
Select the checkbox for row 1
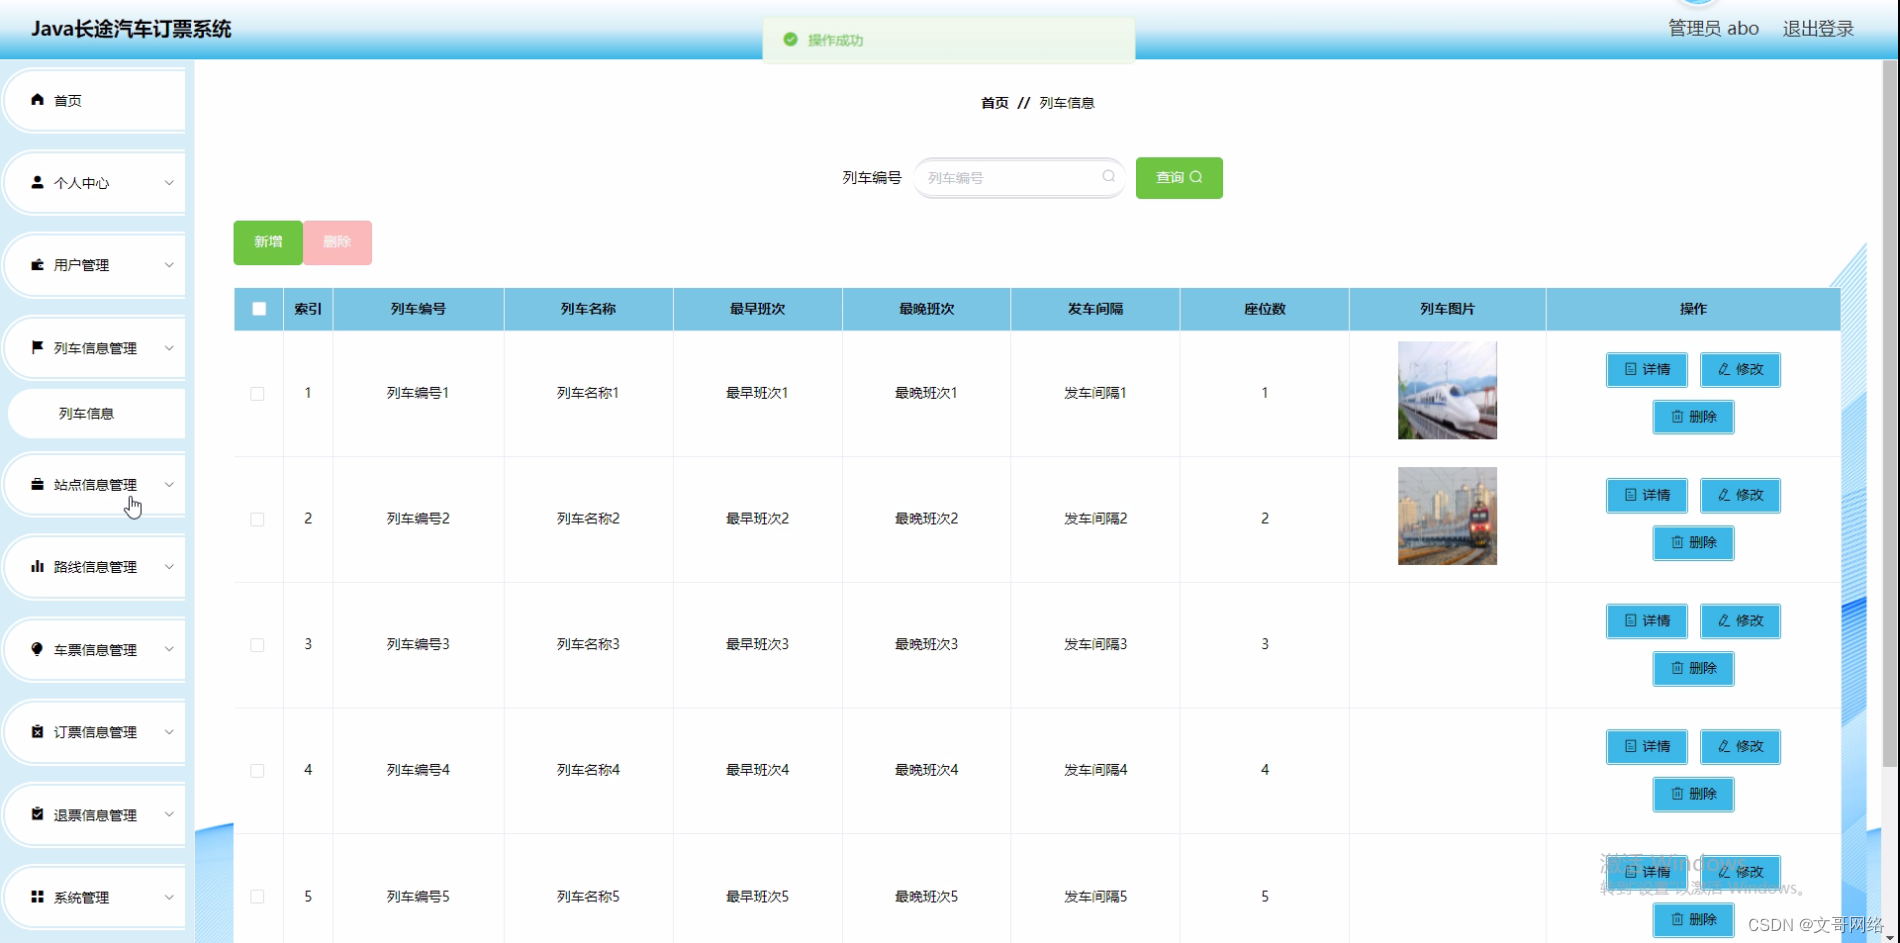pos(257,394)
